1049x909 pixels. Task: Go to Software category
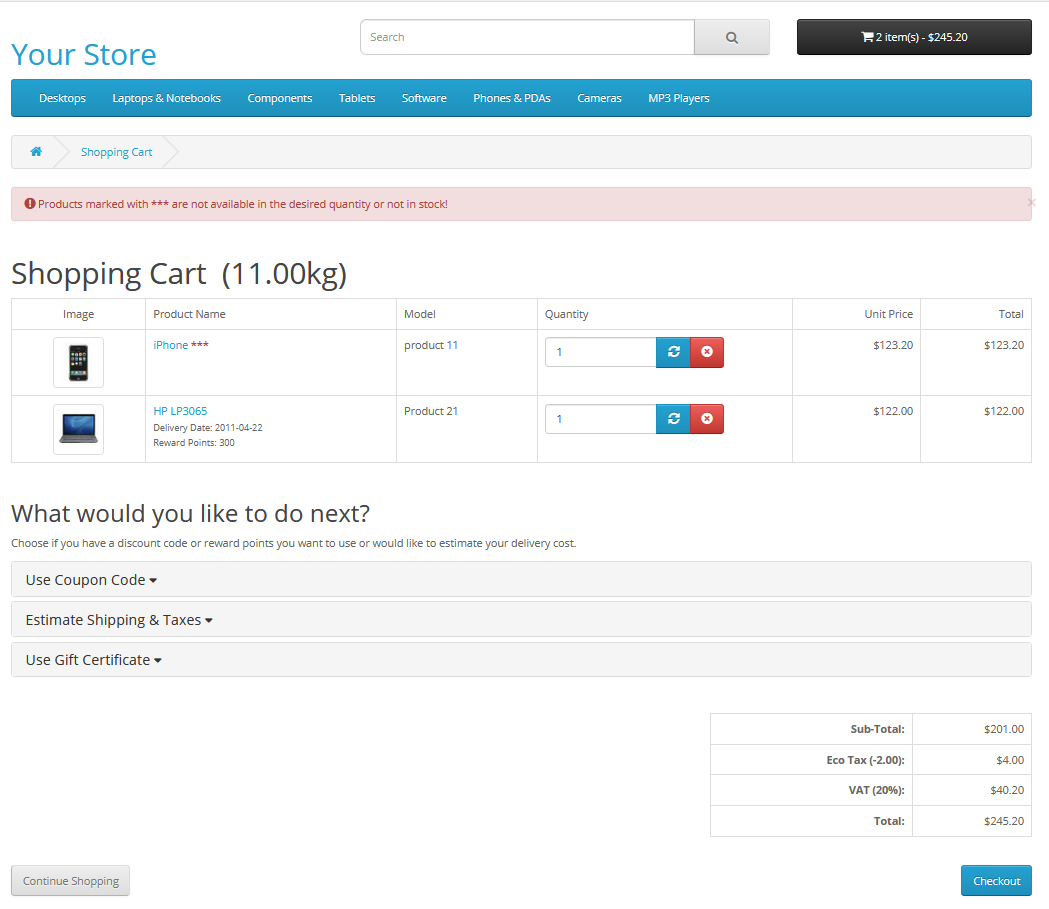[x=424, y=98]
